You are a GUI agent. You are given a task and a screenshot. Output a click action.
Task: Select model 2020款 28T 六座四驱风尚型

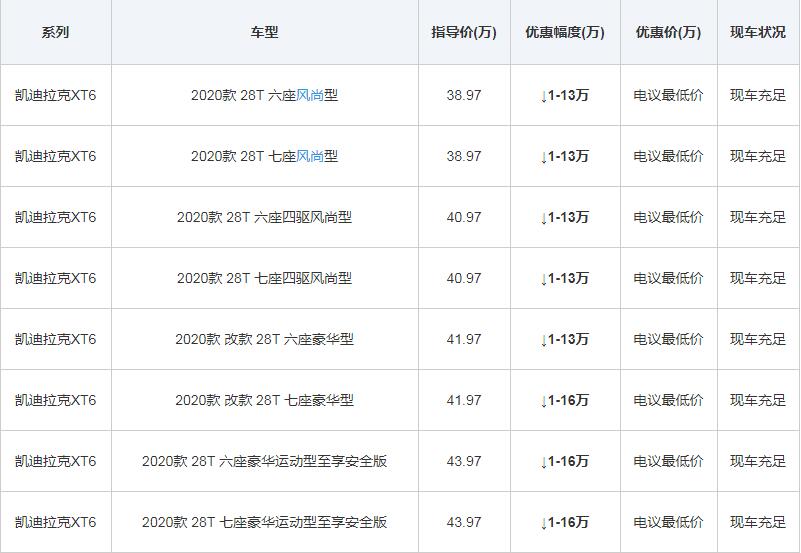pos(264,217)
